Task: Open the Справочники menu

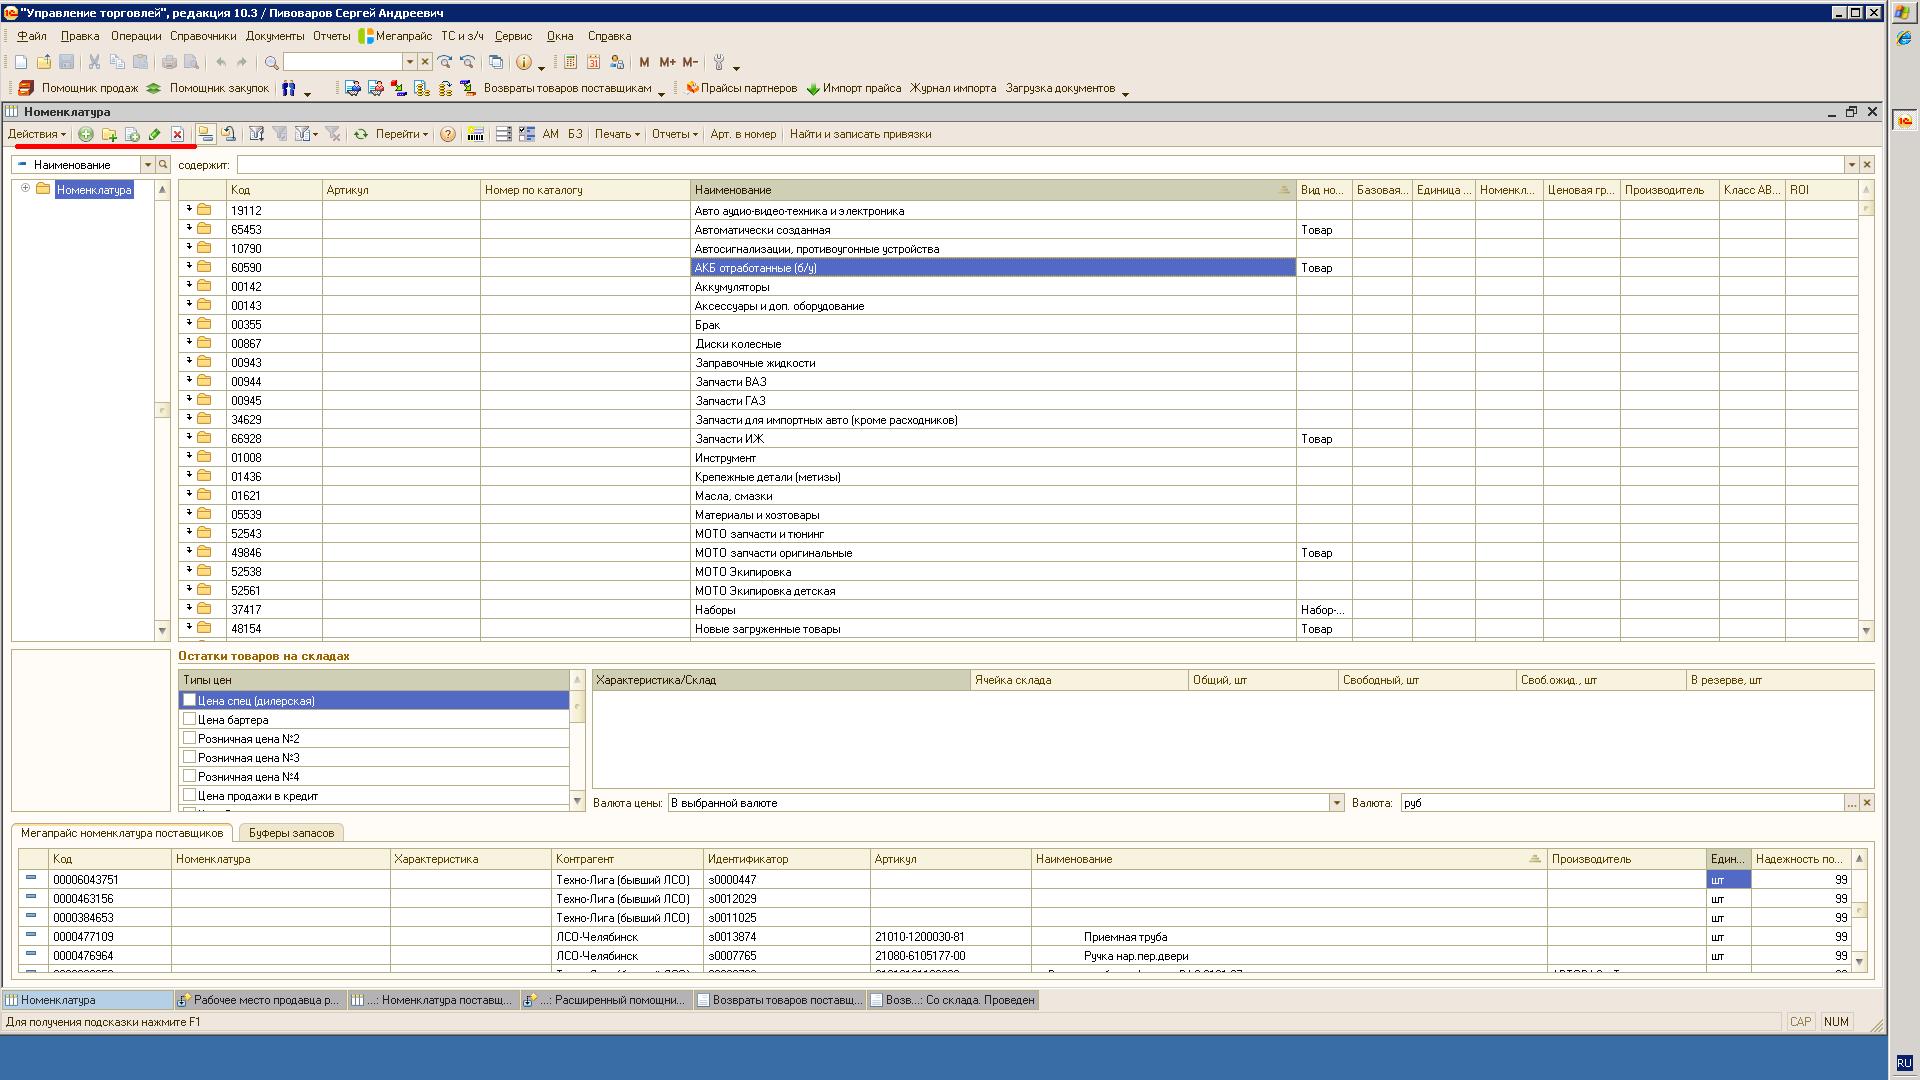Action: tap(203, 36)
